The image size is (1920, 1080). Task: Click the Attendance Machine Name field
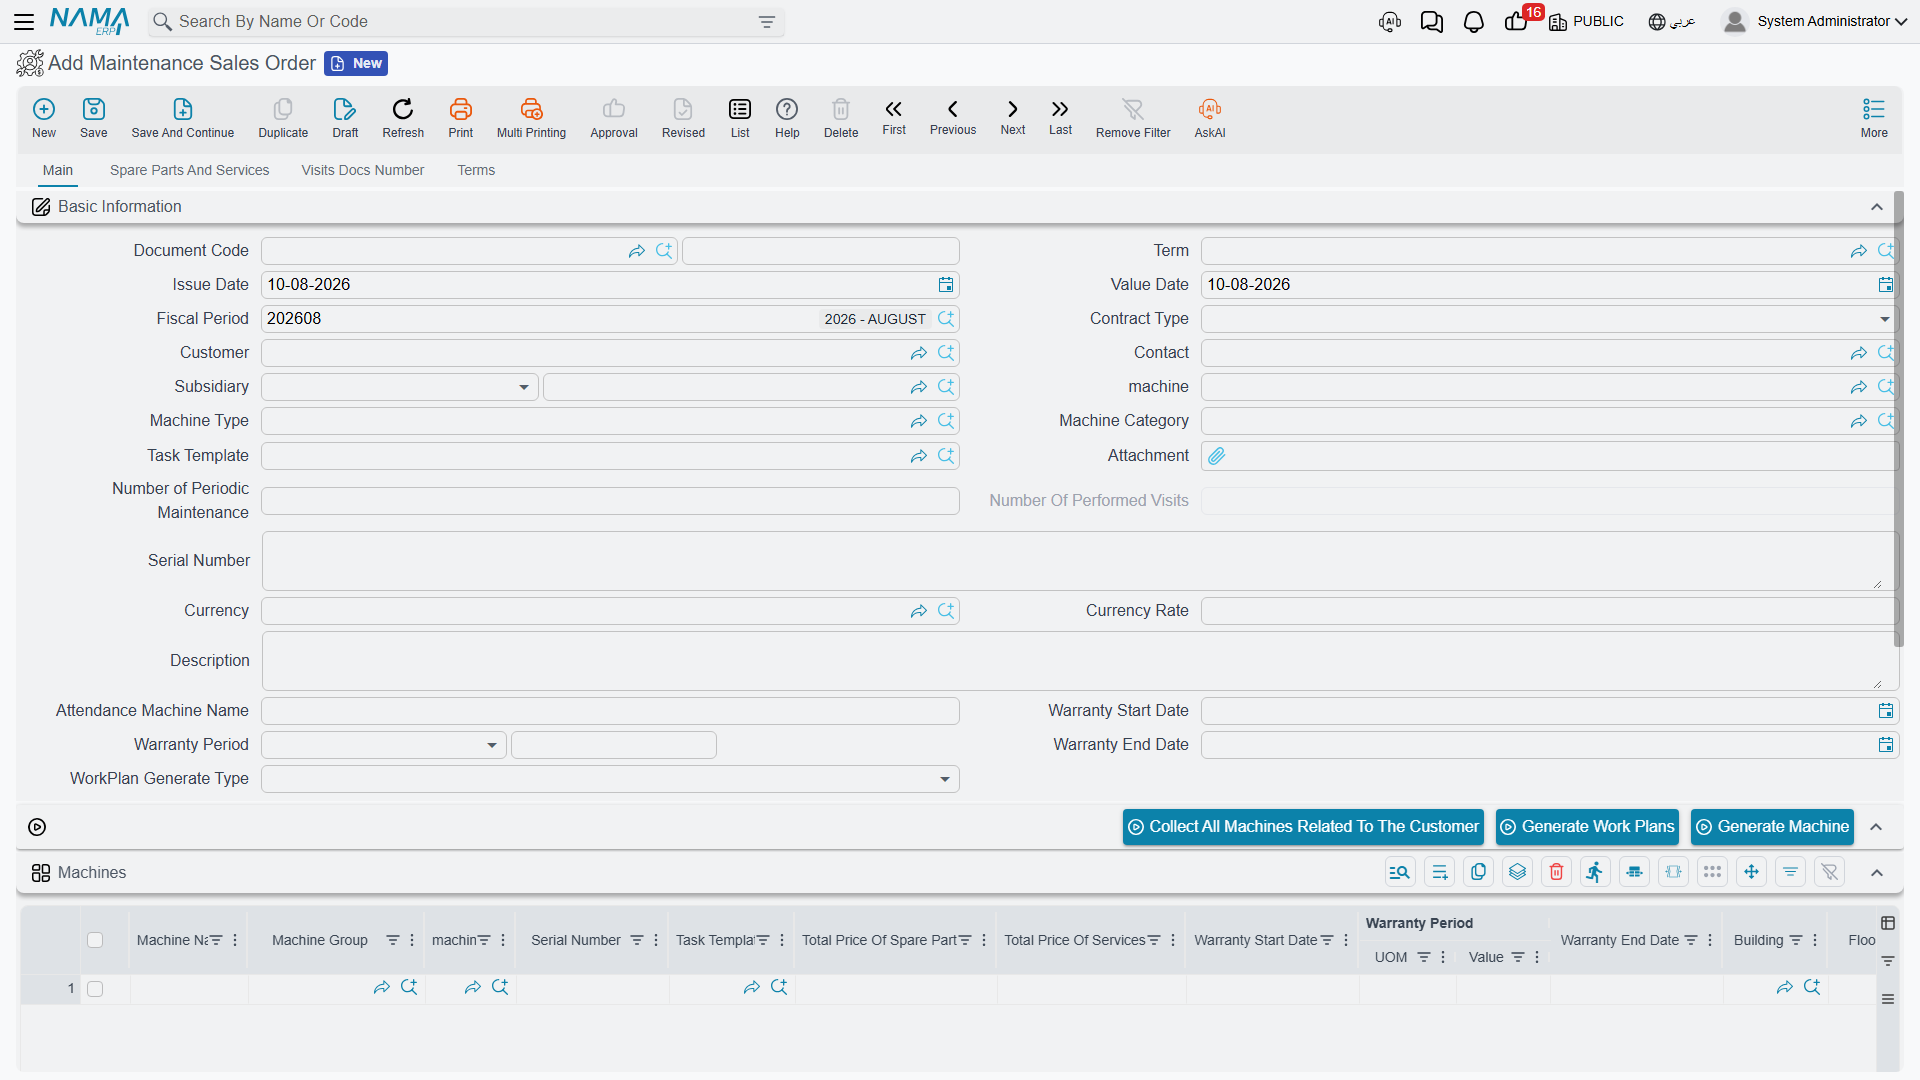coord(610,711)
